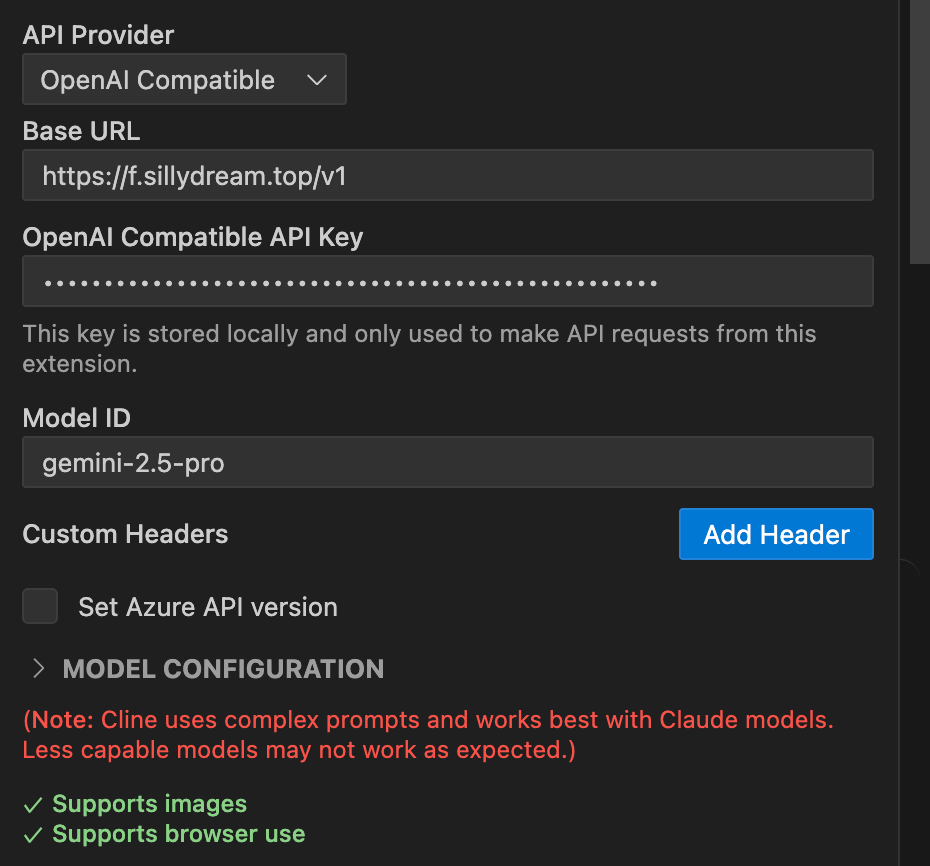Click the MODEL CONFIGURATION section heading
This screenshot has width=930, height=866.
coord(223,669)
